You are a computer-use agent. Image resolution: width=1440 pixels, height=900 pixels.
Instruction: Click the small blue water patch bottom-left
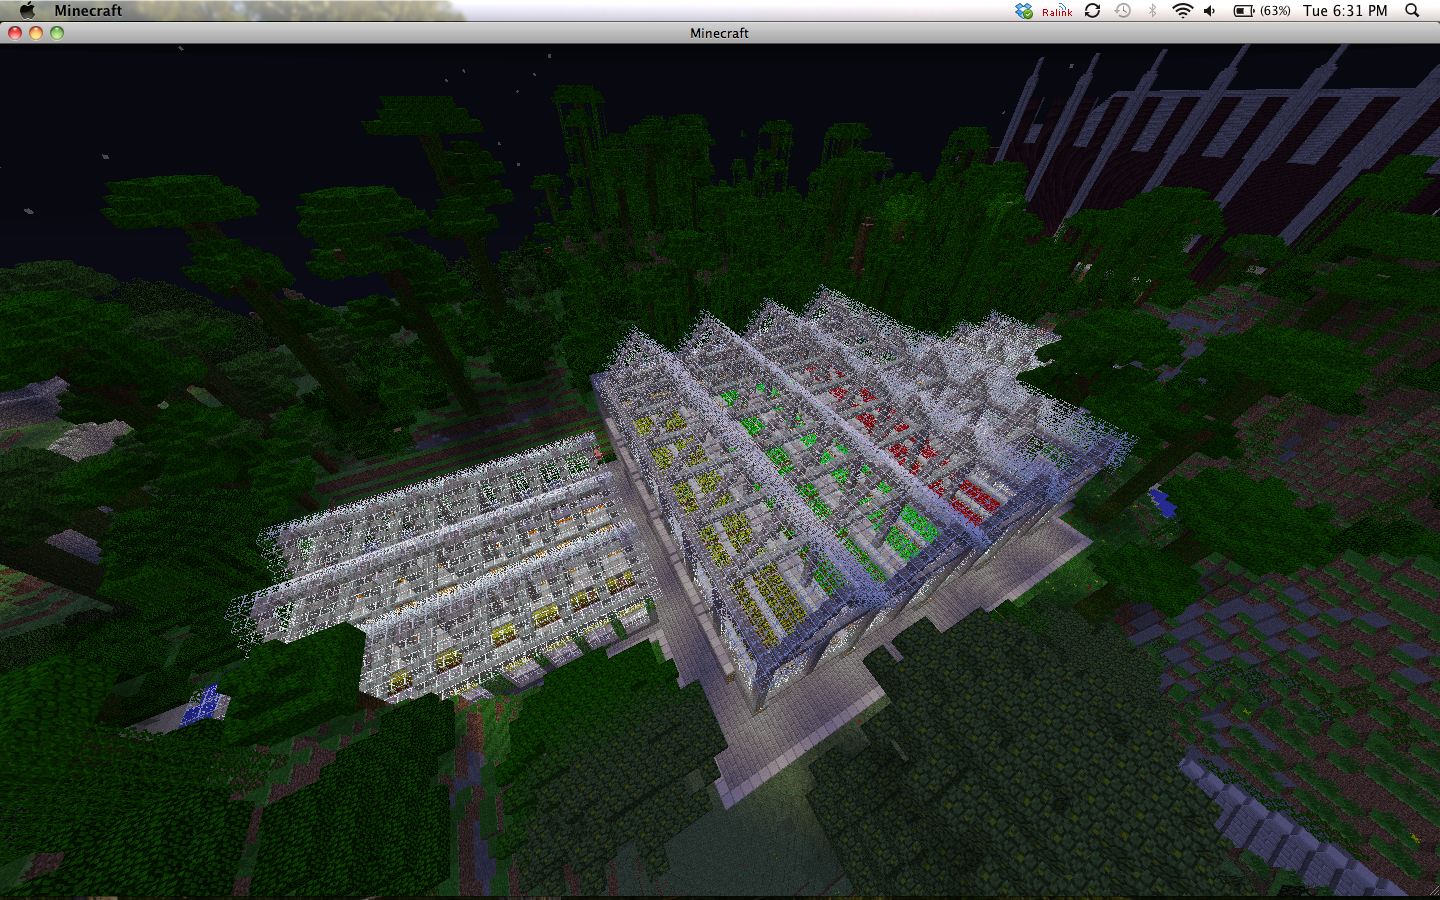pos(203,705)
